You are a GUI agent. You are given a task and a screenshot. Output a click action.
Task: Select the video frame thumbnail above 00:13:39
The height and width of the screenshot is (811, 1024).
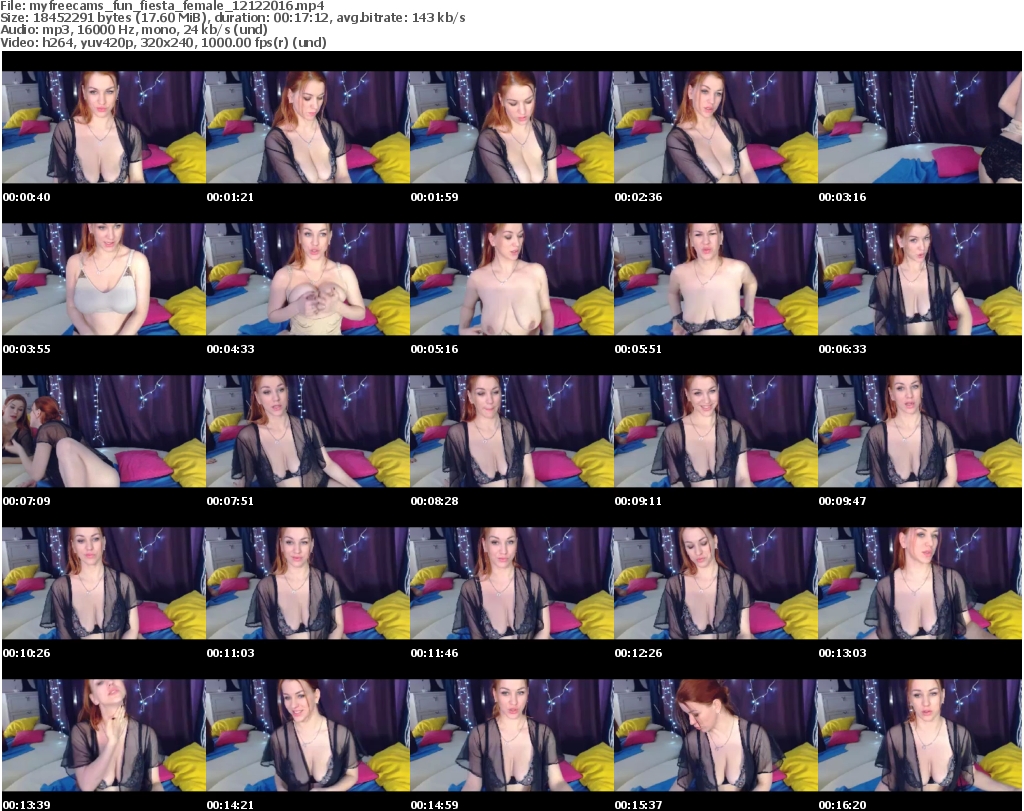coord(104,735)
